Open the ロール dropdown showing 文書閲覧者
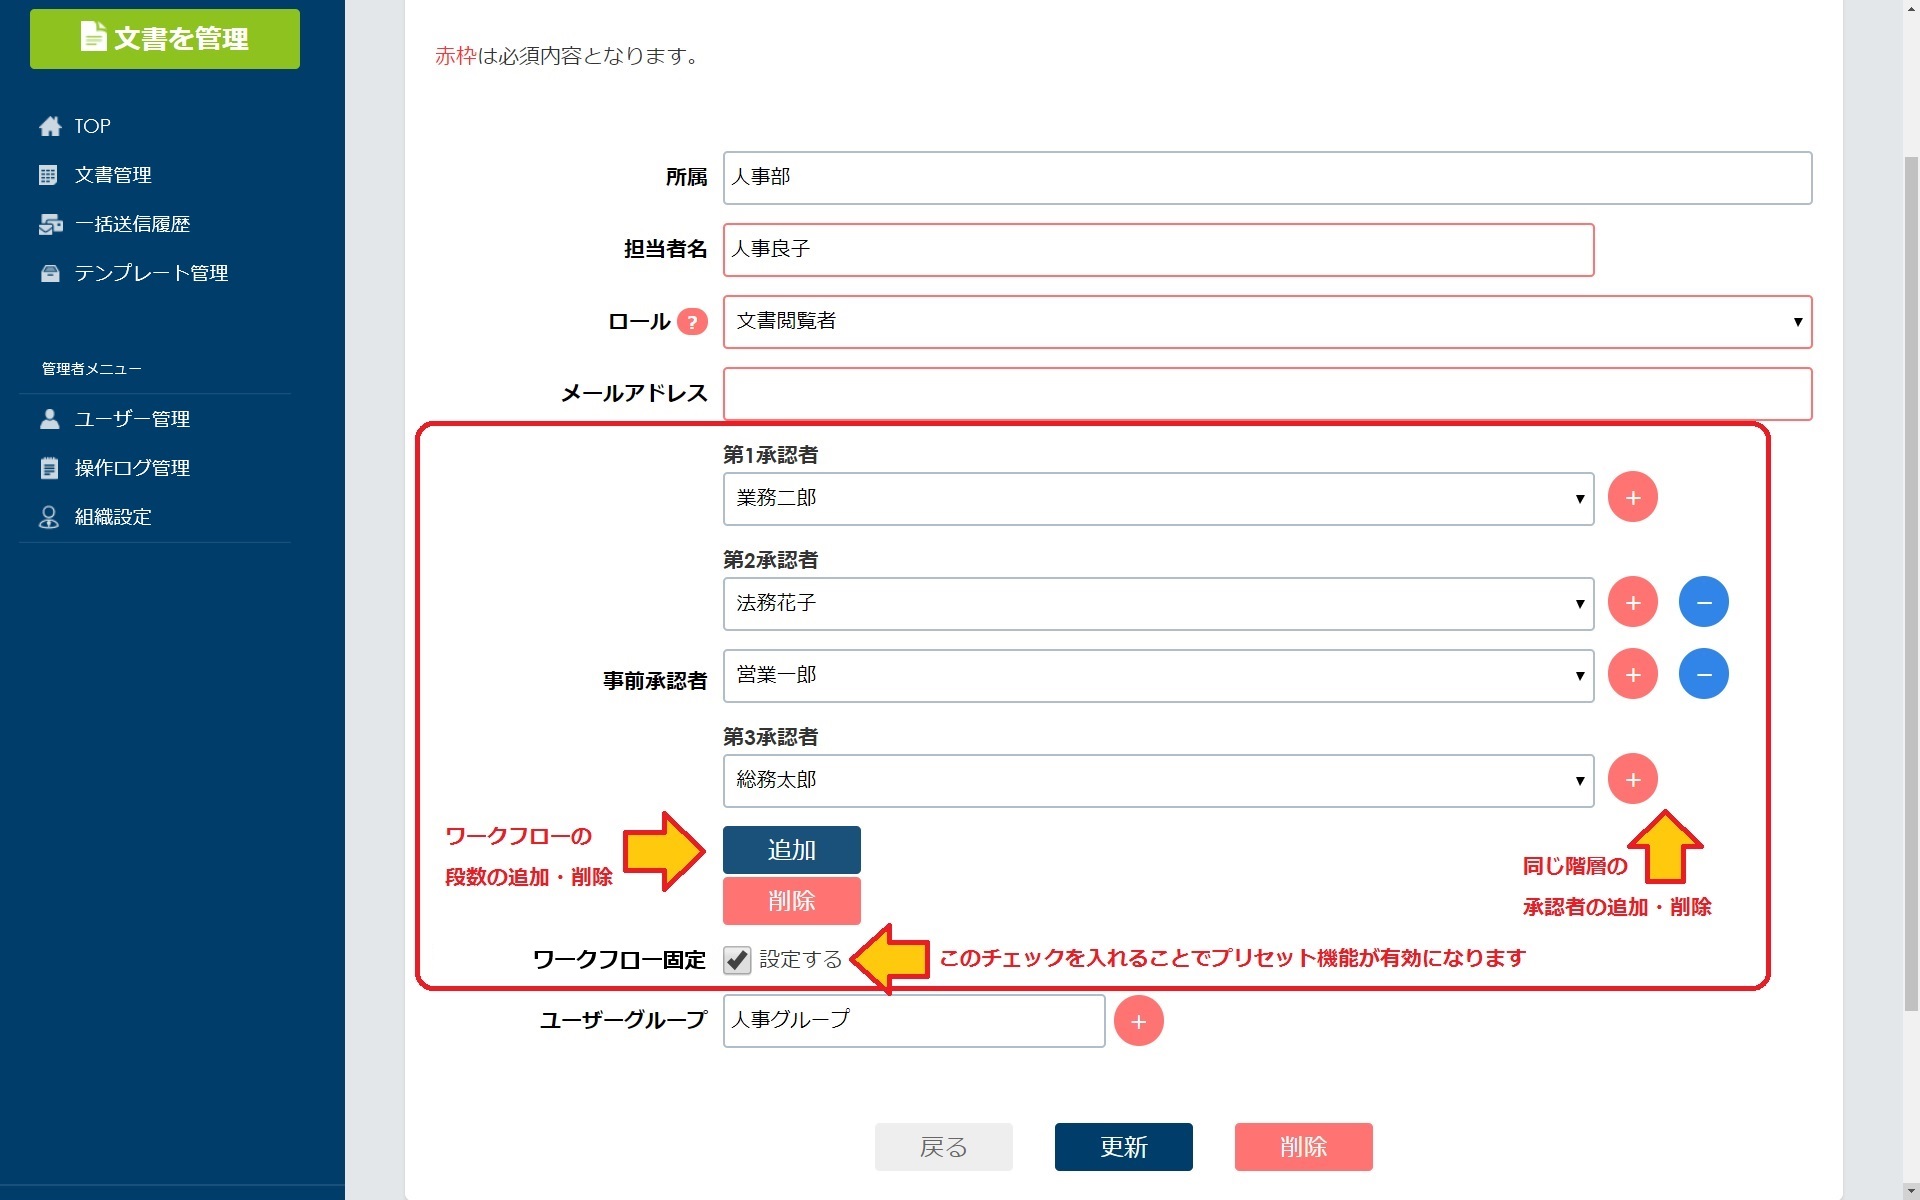The width and height of the screenshot is (1920, 1200). tap(1266, 322)
